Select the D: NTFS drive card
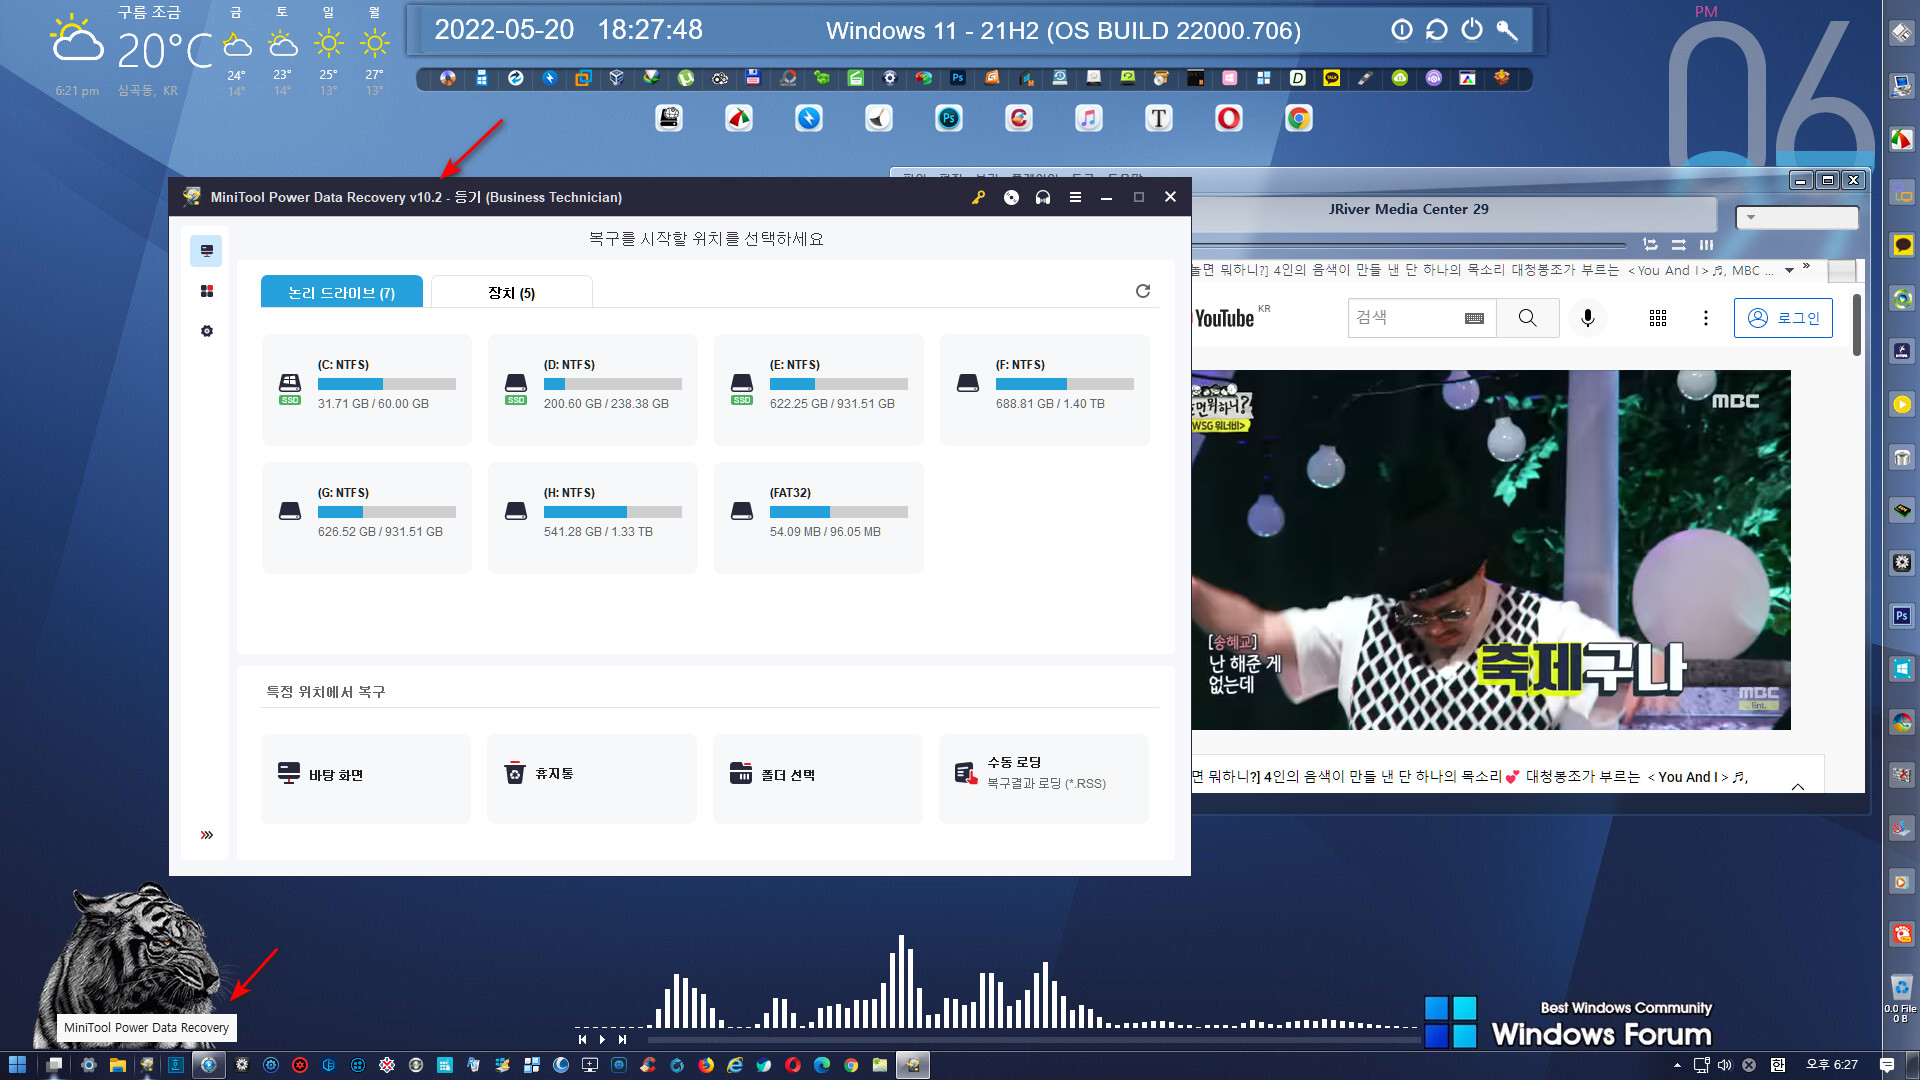The height and width of the screenshot is (1080, 1920). 592,389
